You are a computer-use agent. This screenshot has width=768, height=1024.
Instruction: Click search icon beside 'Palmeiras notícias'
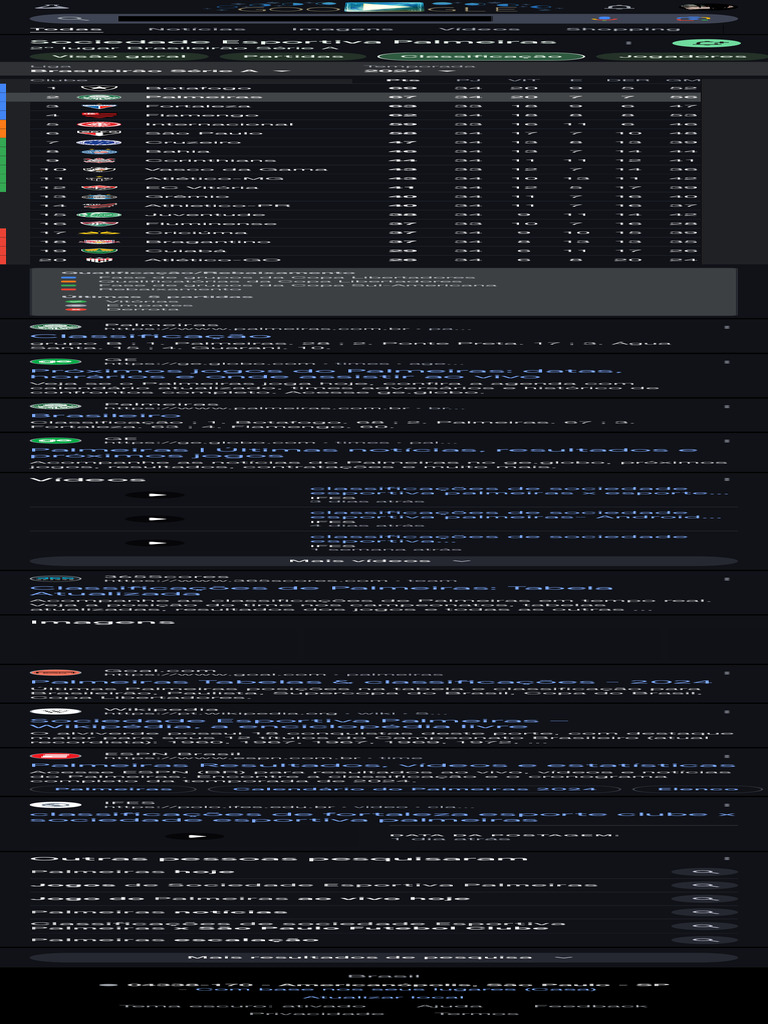[705, 912]
